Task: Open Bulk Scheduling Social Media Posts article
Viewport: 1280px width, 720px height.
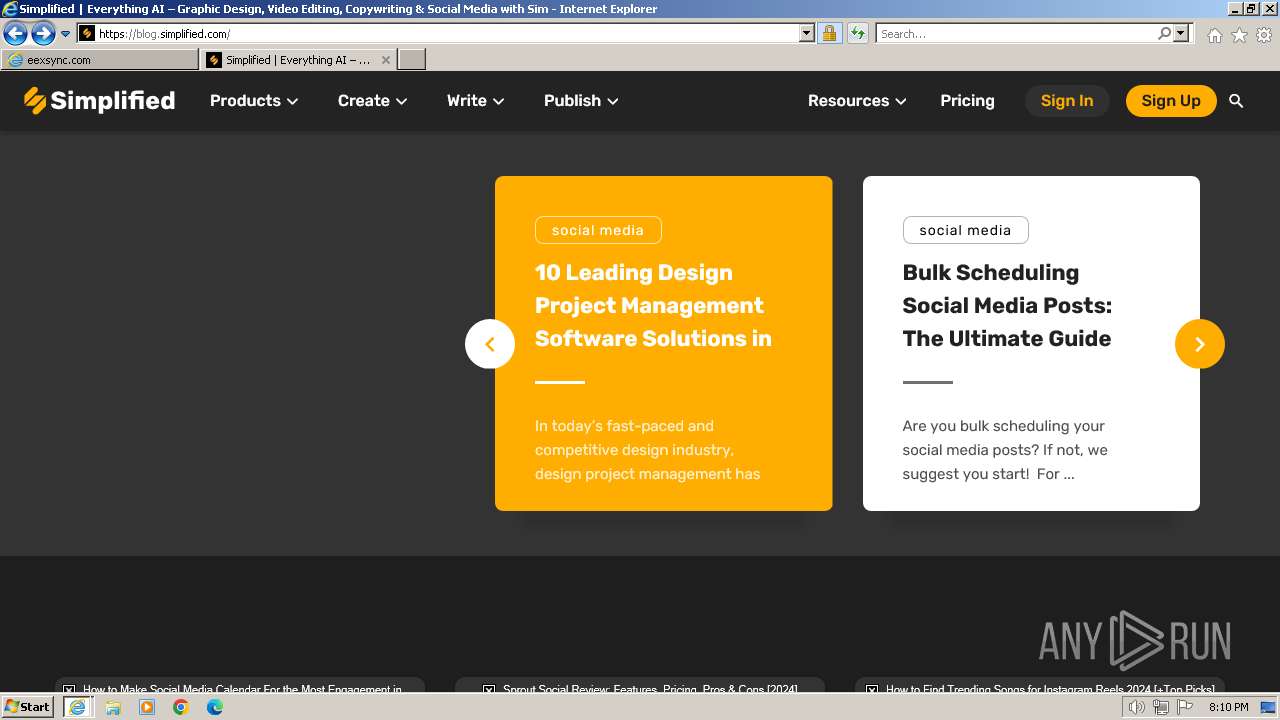Action: click(1007, 305)
